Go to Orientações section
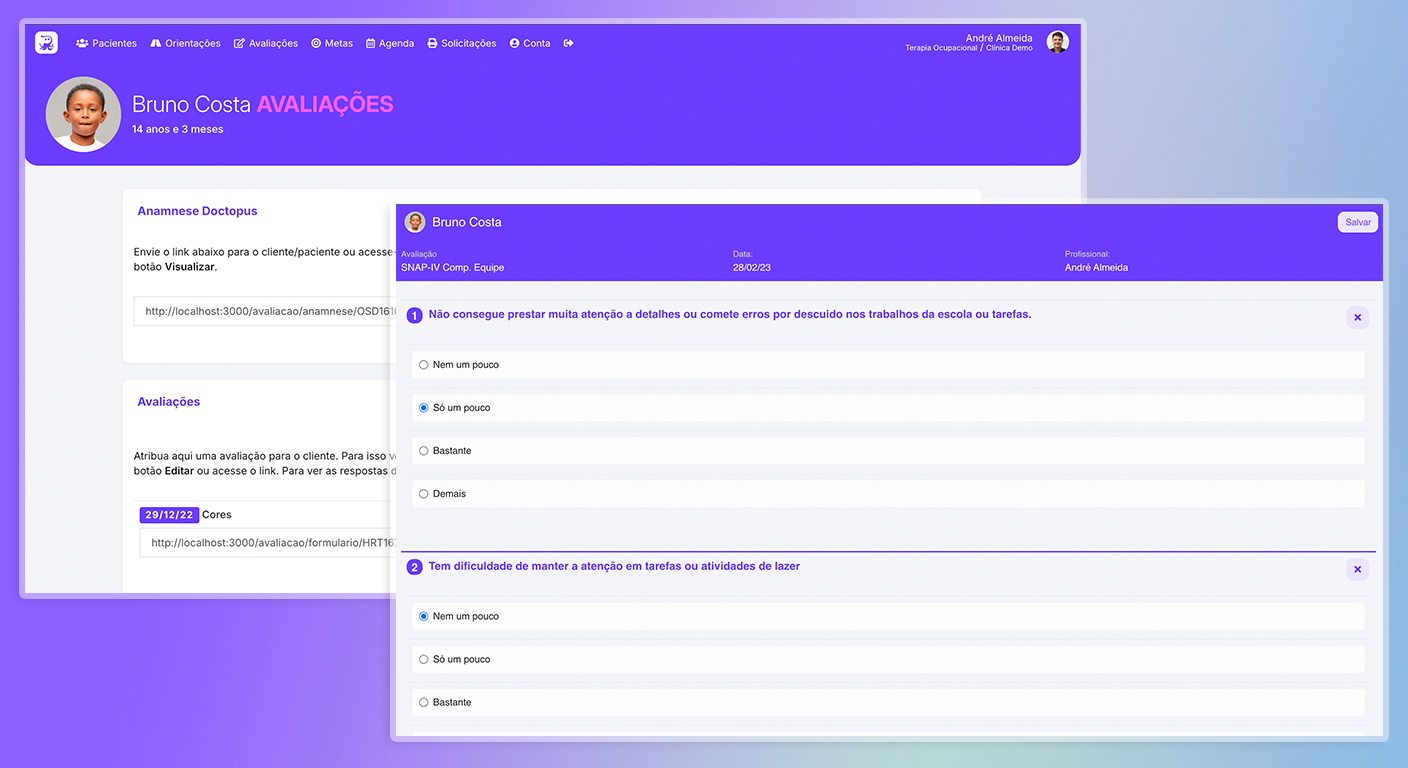This screenshot has height=768, width=1408. 185,43
